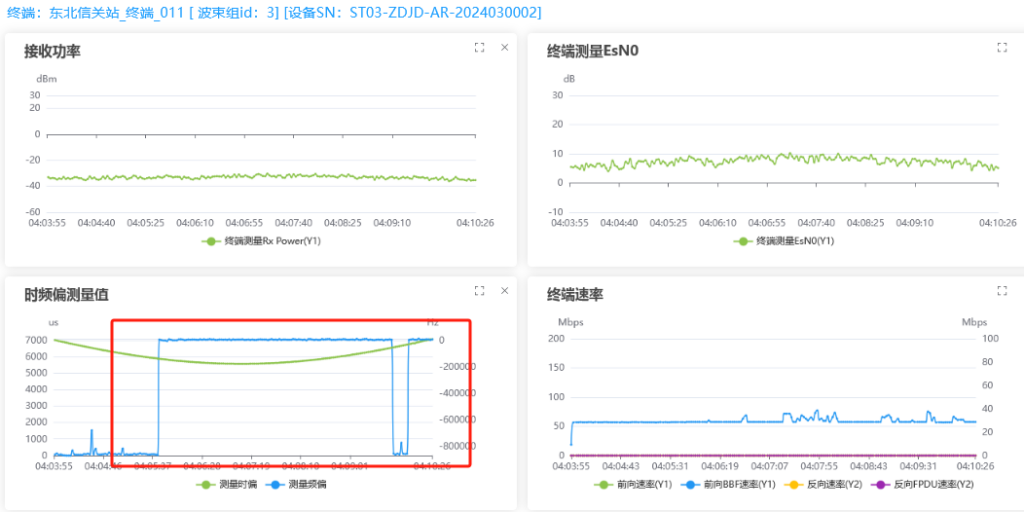The width and height of the screenshot is (1024, 512).
Task: Select the 接收功率 panel title
Action: pyautogui.click(x=52, y=51)
